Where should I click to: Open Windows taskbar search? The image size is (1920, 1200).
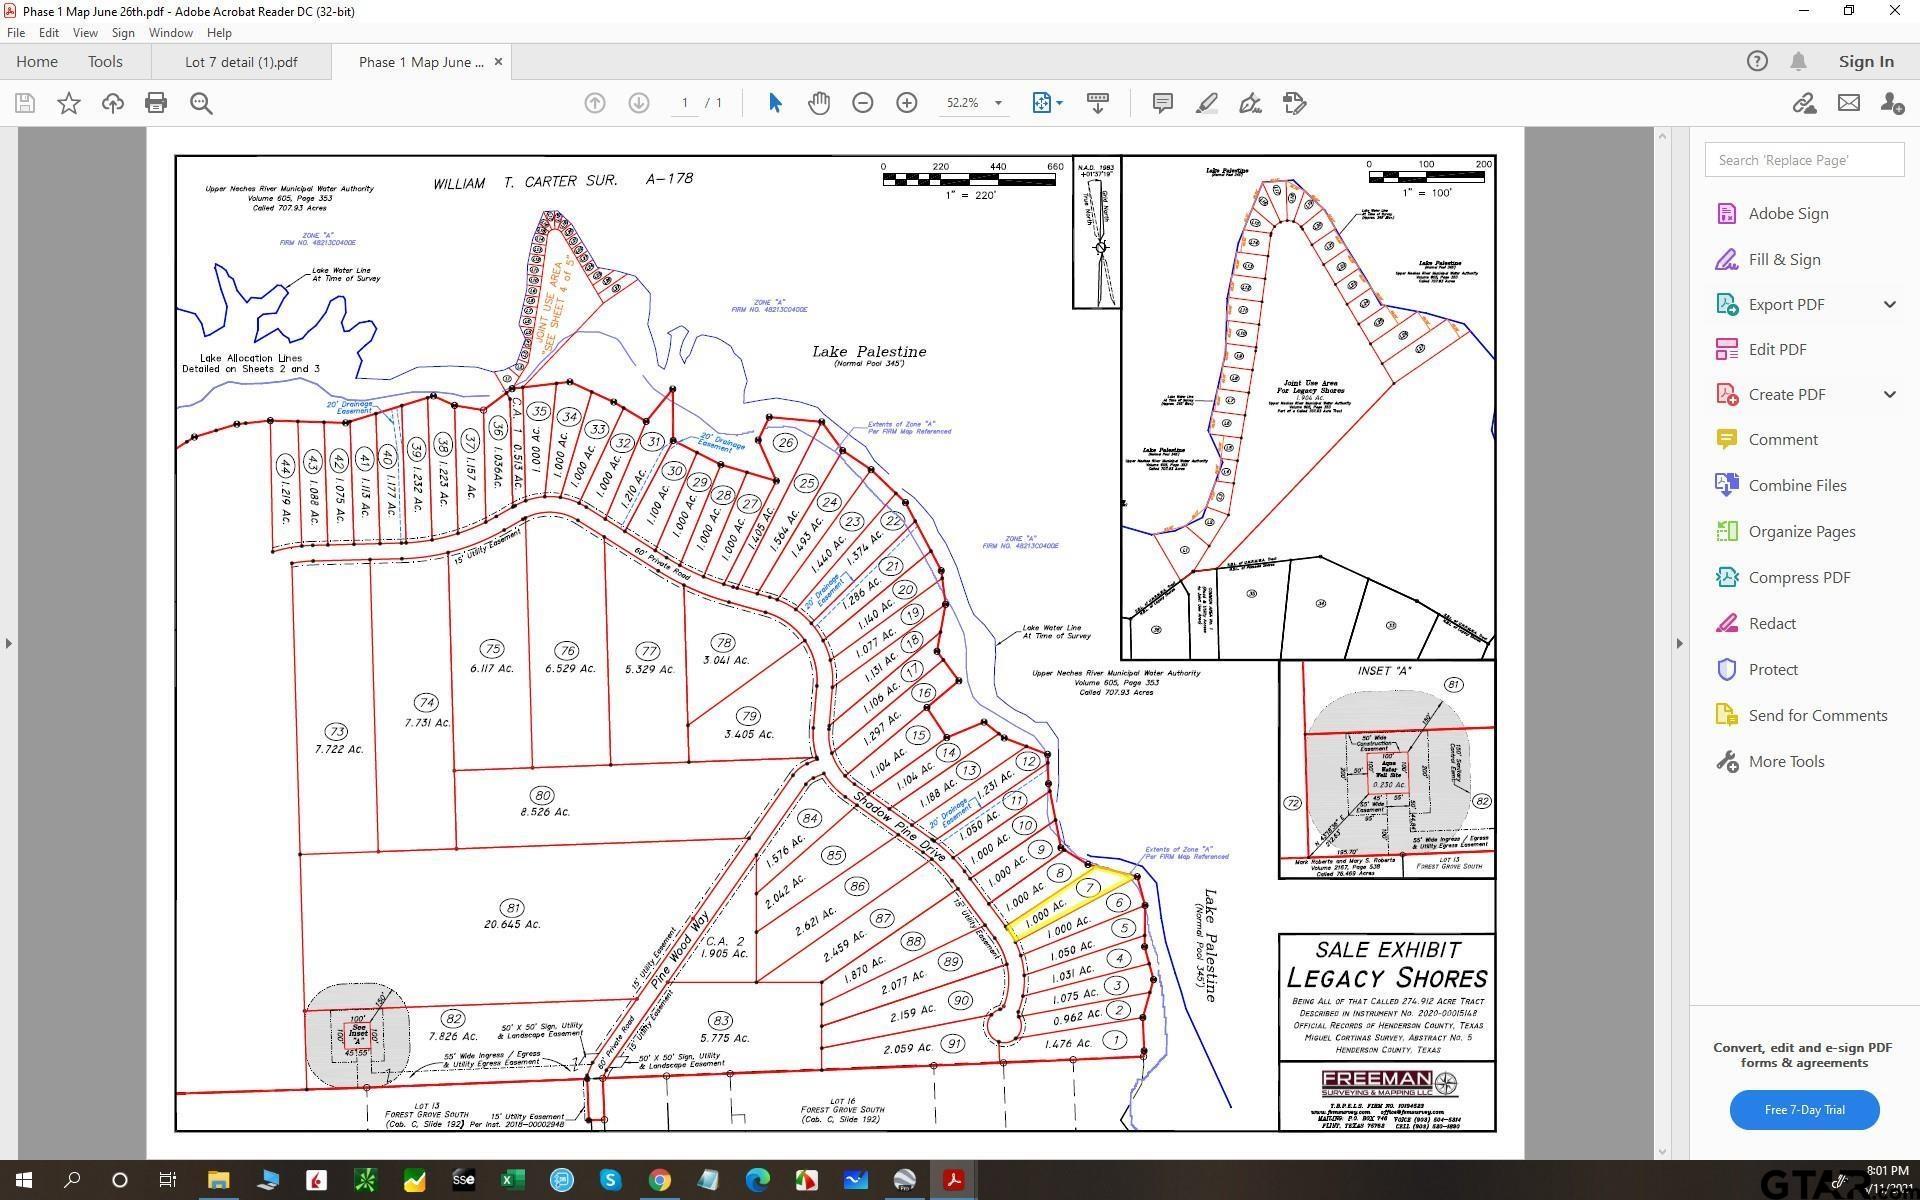pyautogui.click(x=72, y=1180)
